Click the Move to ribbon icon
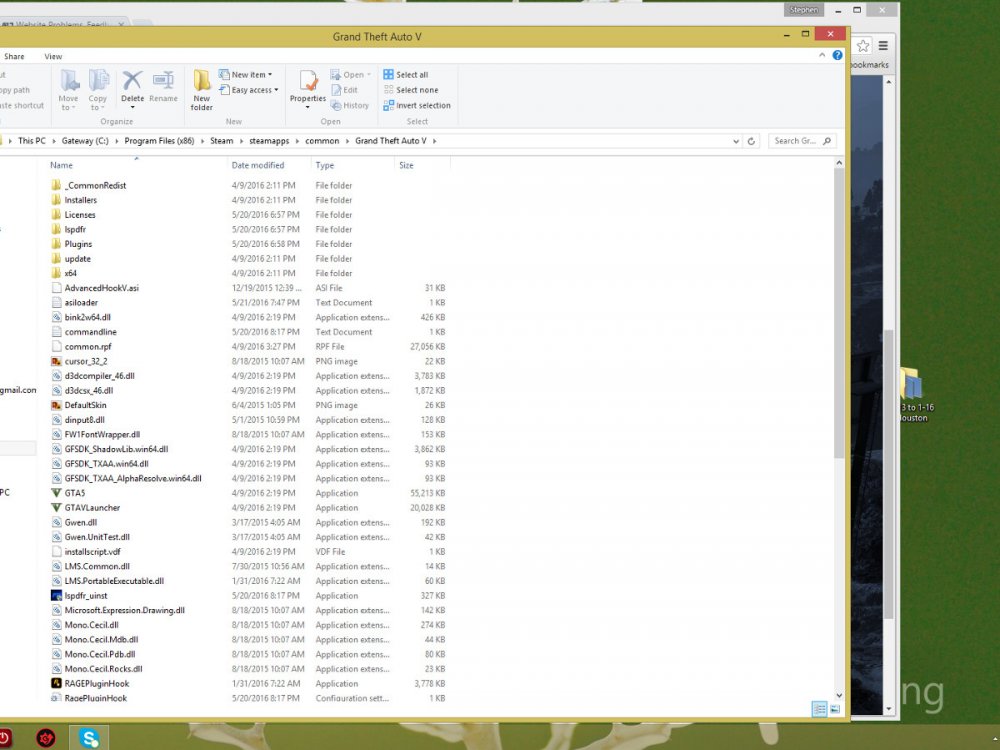 tap(69, 89)
